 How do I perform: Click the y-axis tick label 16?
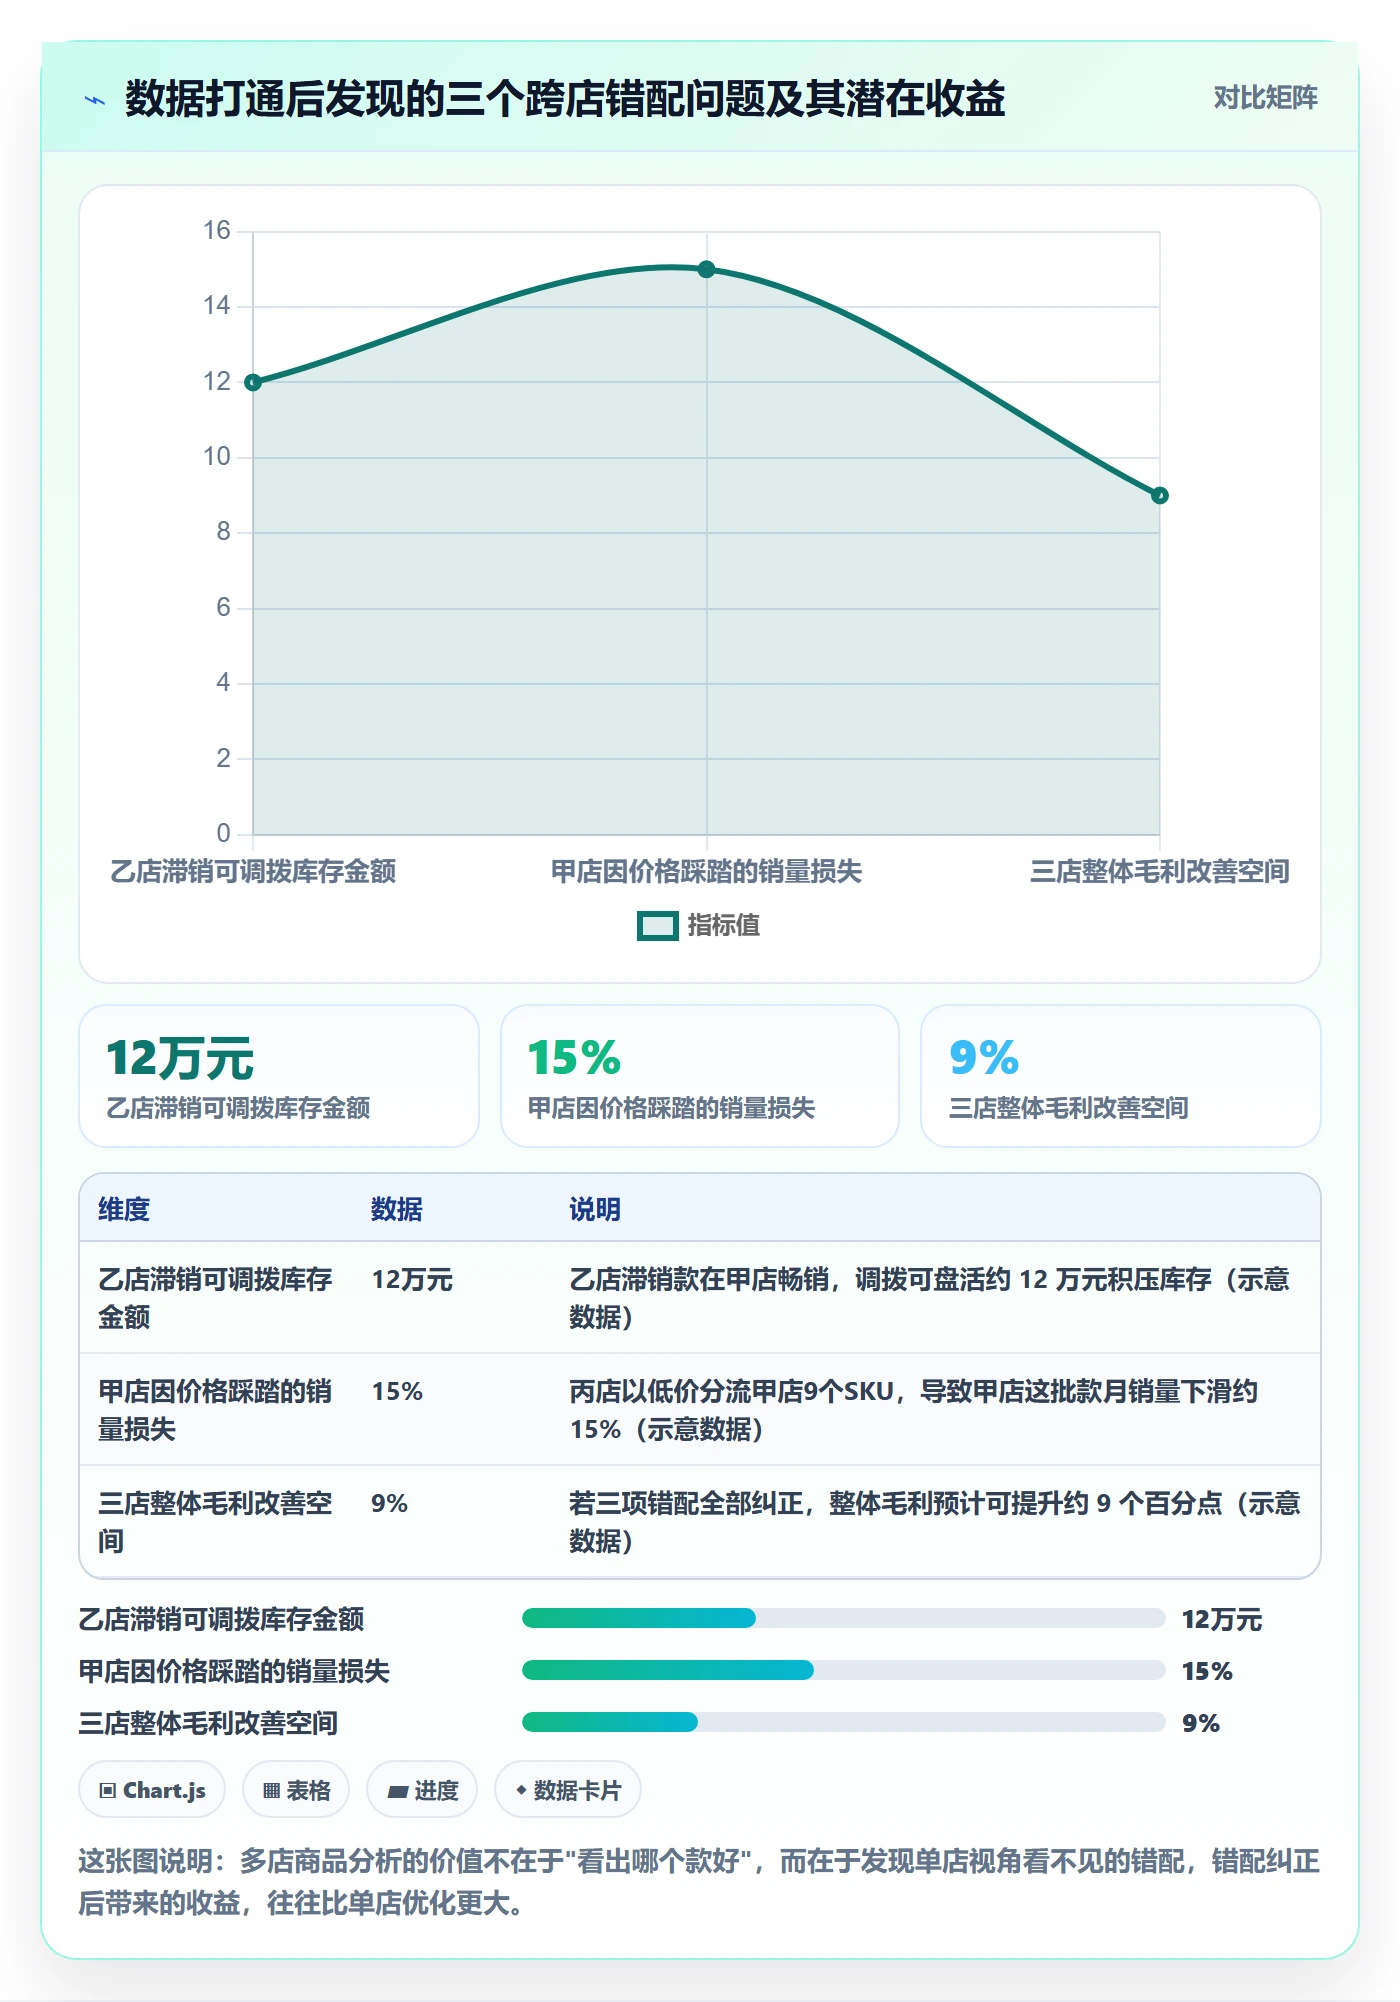[x=216, y=231]
